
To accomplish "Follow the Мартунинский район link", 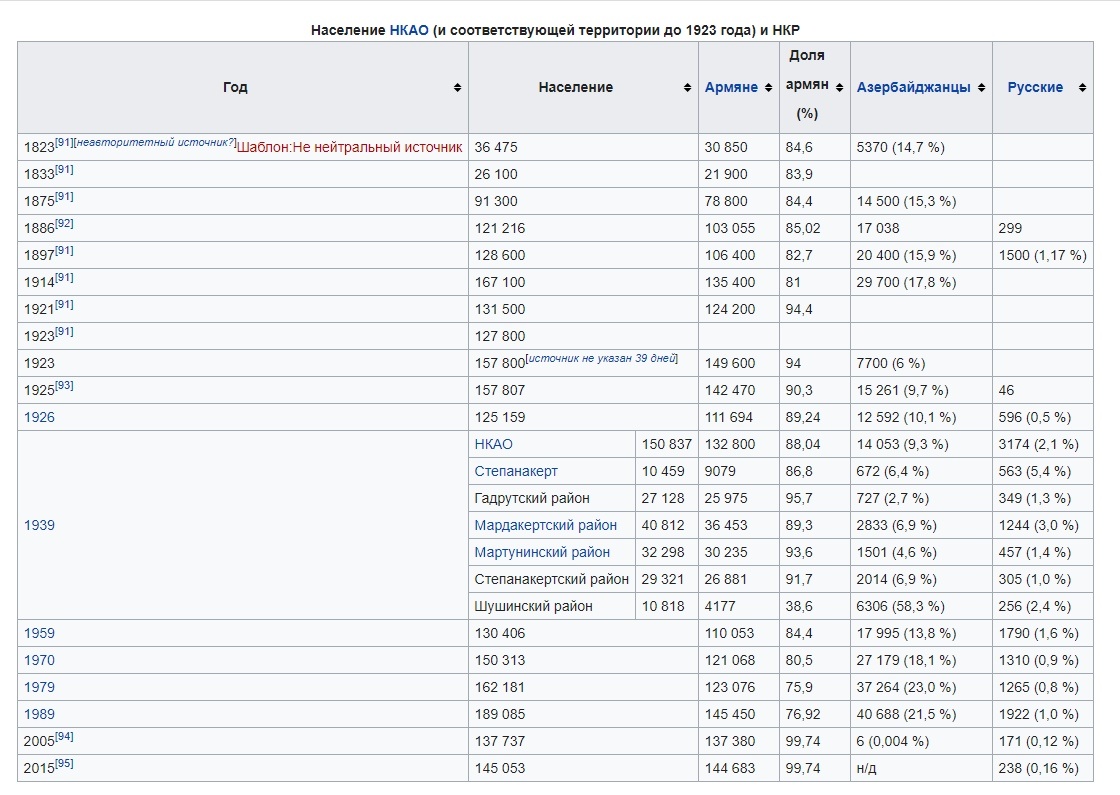I will tap(542, 552).
